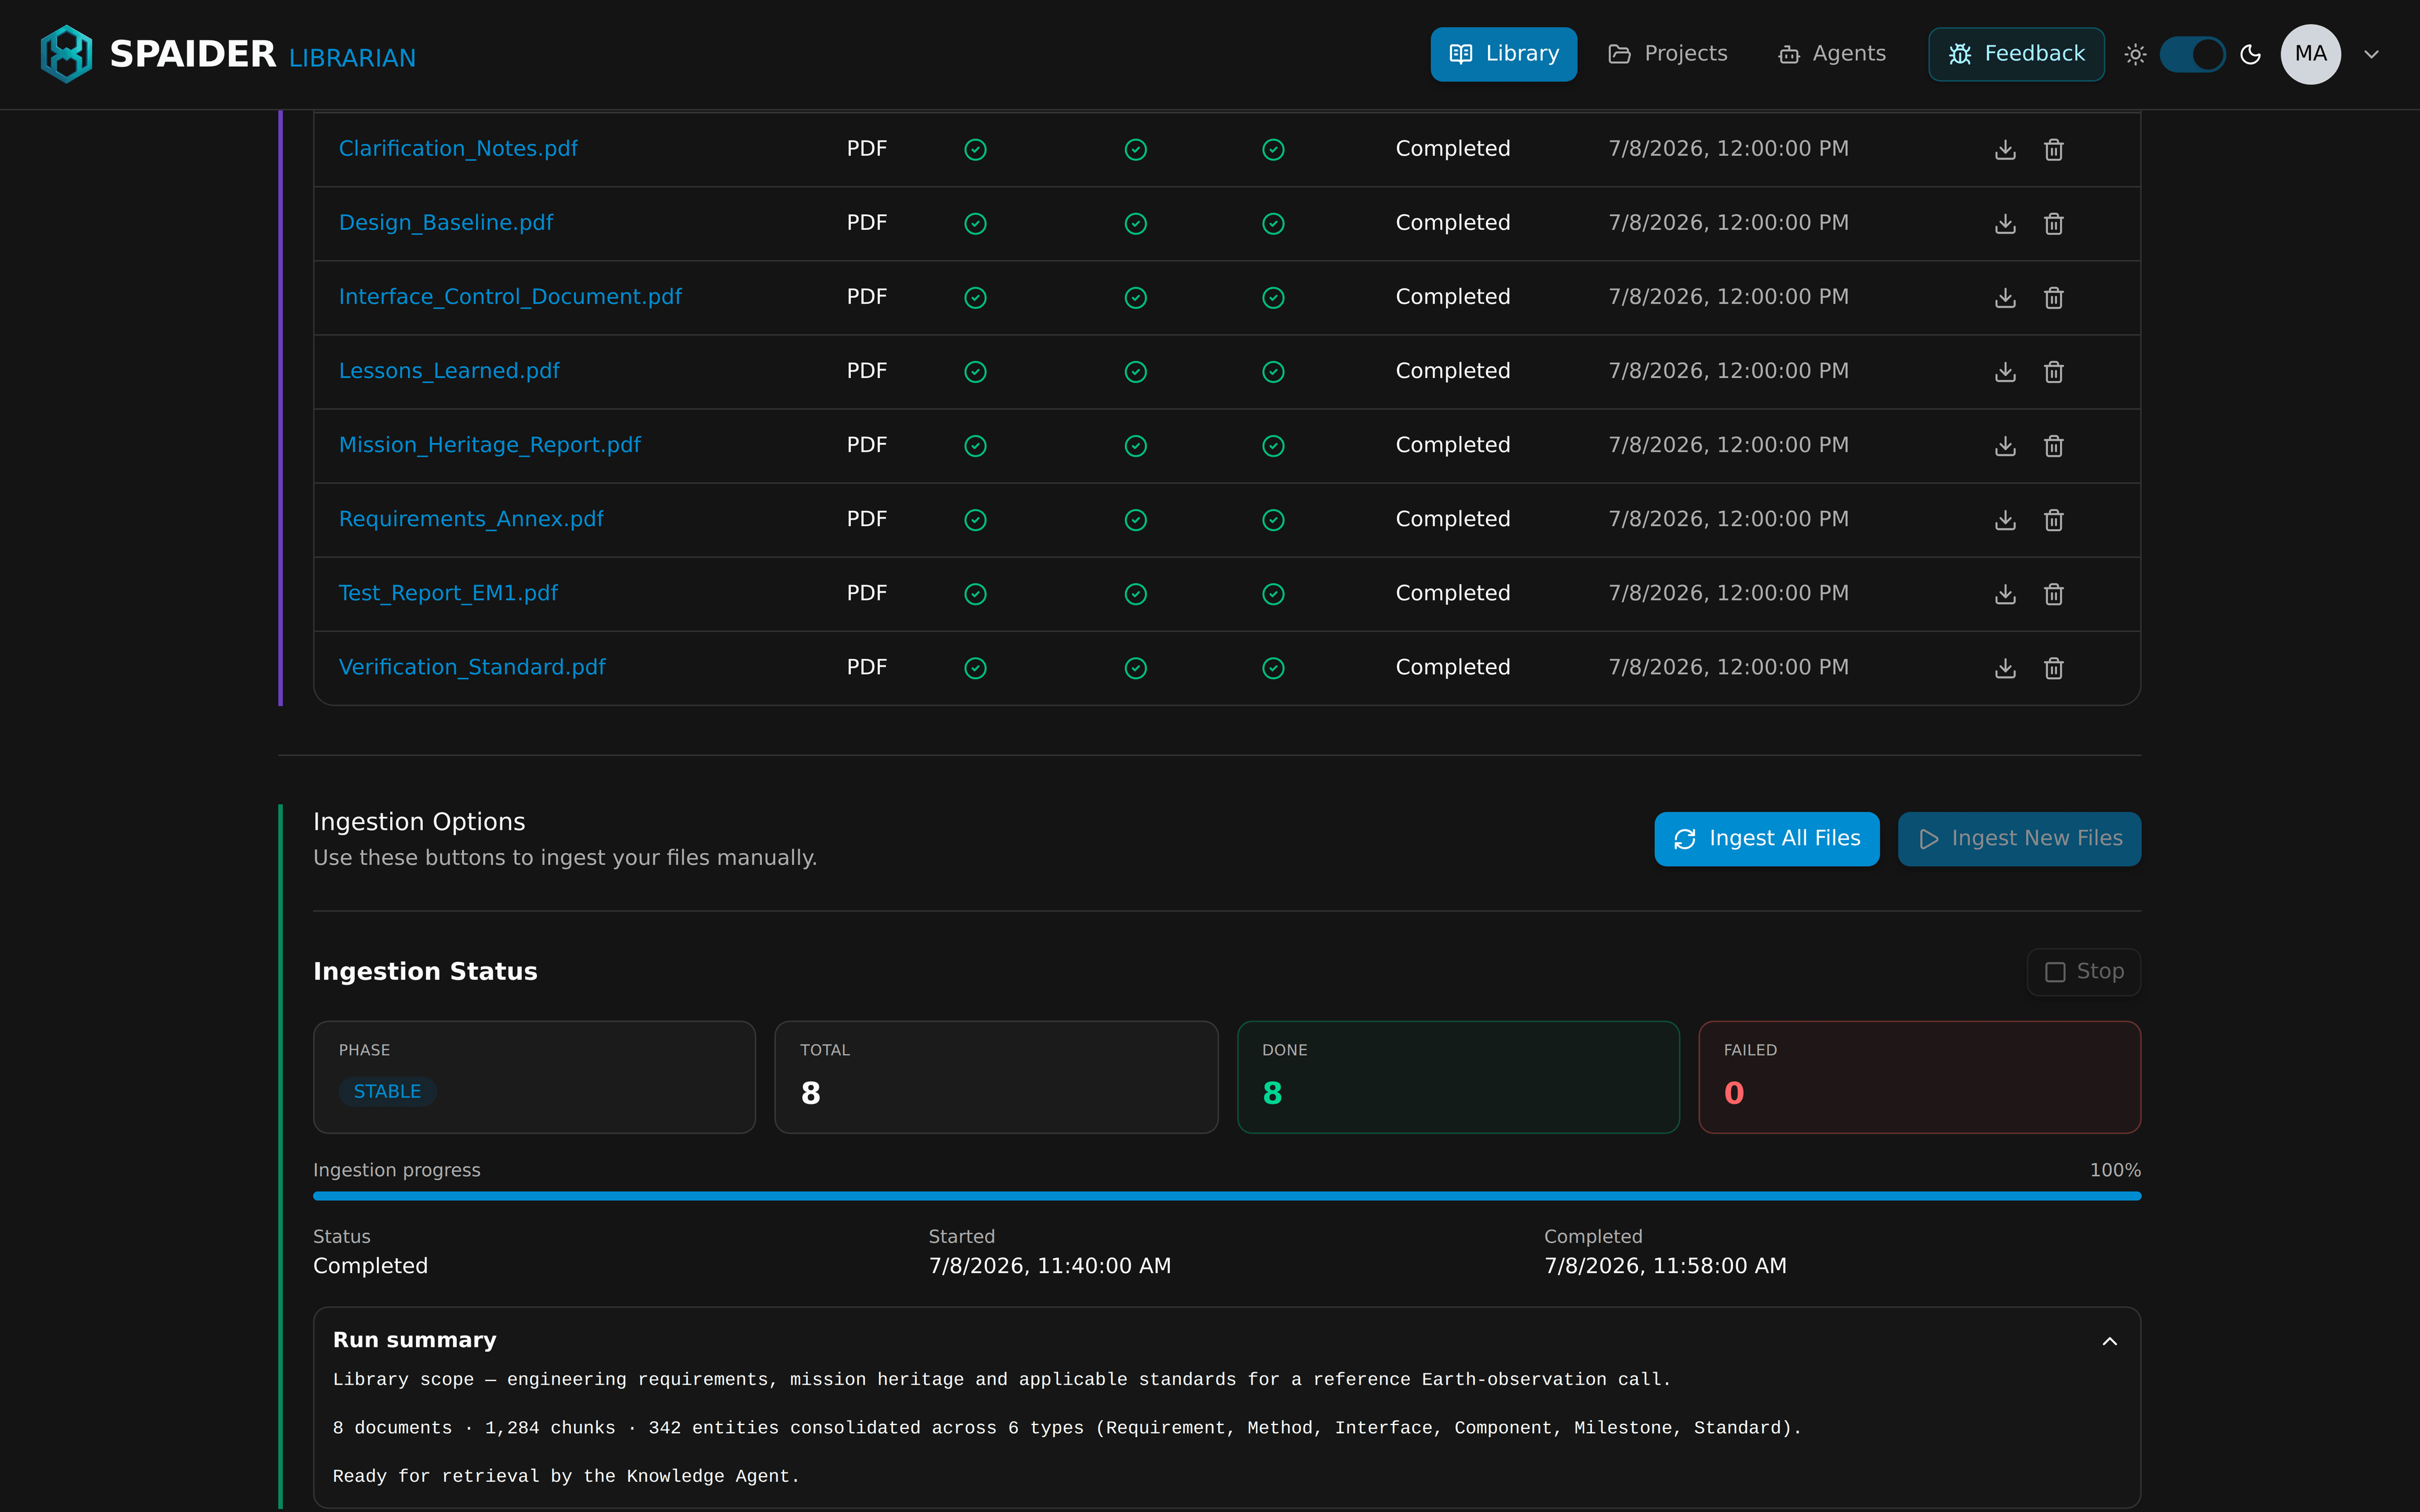Screen dimensions: 2420x1512
Task: Delete Requirements_Annex.pdf via trash icon
Action: [x=2053, y=519]
